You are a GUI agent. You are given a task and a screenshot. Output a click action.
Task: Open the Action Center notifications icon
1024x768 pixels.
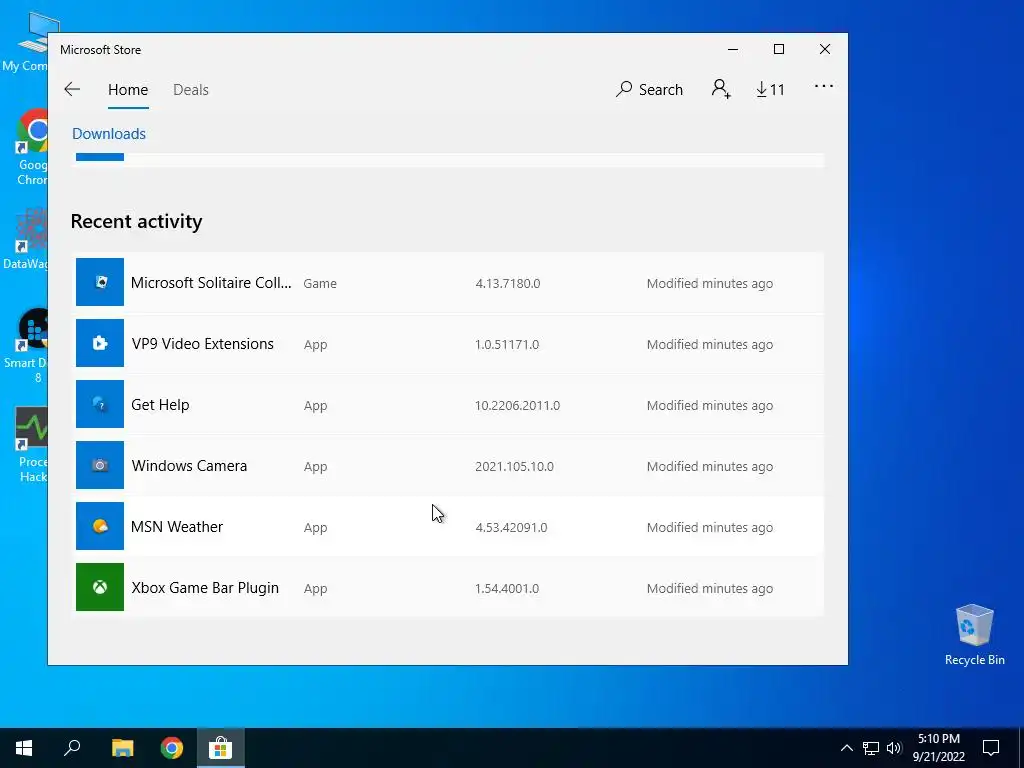(x=991, y=748)
